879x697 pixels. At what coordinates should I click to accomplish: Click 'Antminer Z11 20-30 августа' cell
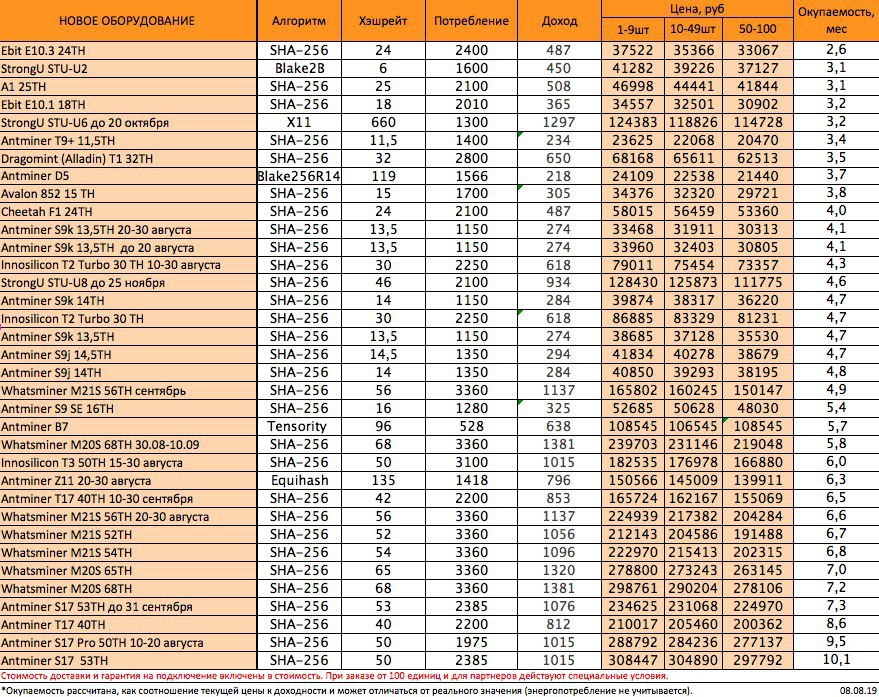[x=128, y=481]
